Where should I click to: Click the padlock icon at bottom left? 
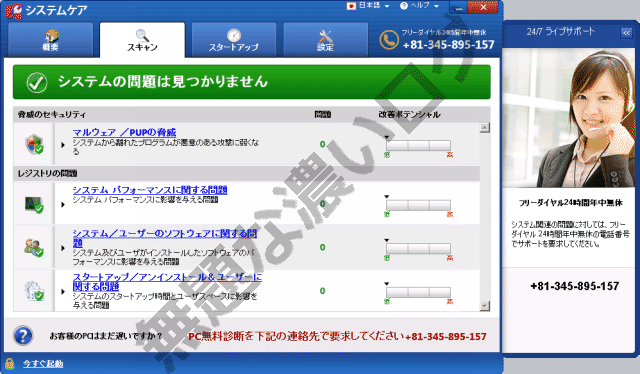click(9, 363)
